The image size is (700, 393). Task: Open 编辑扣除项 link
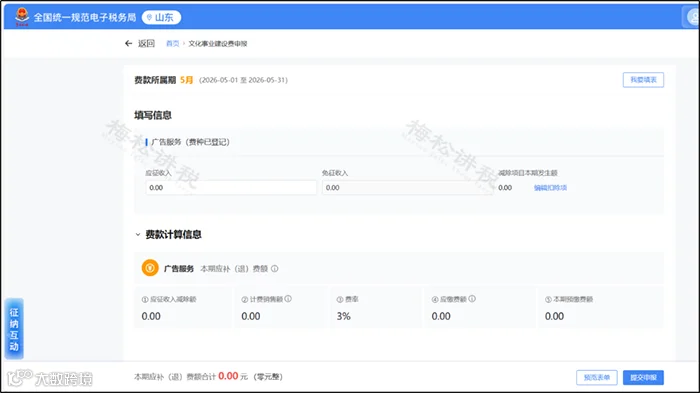pos(550,188)
